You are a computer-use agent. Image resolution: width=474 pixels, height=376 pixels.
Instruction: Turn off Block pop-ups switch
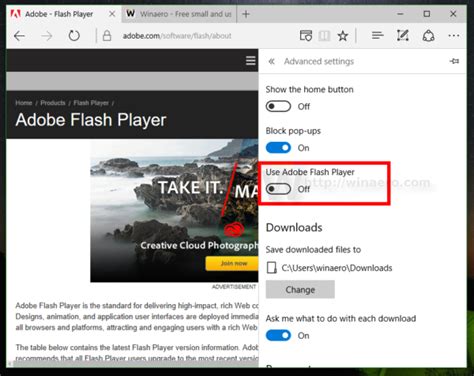coord(278,148)
